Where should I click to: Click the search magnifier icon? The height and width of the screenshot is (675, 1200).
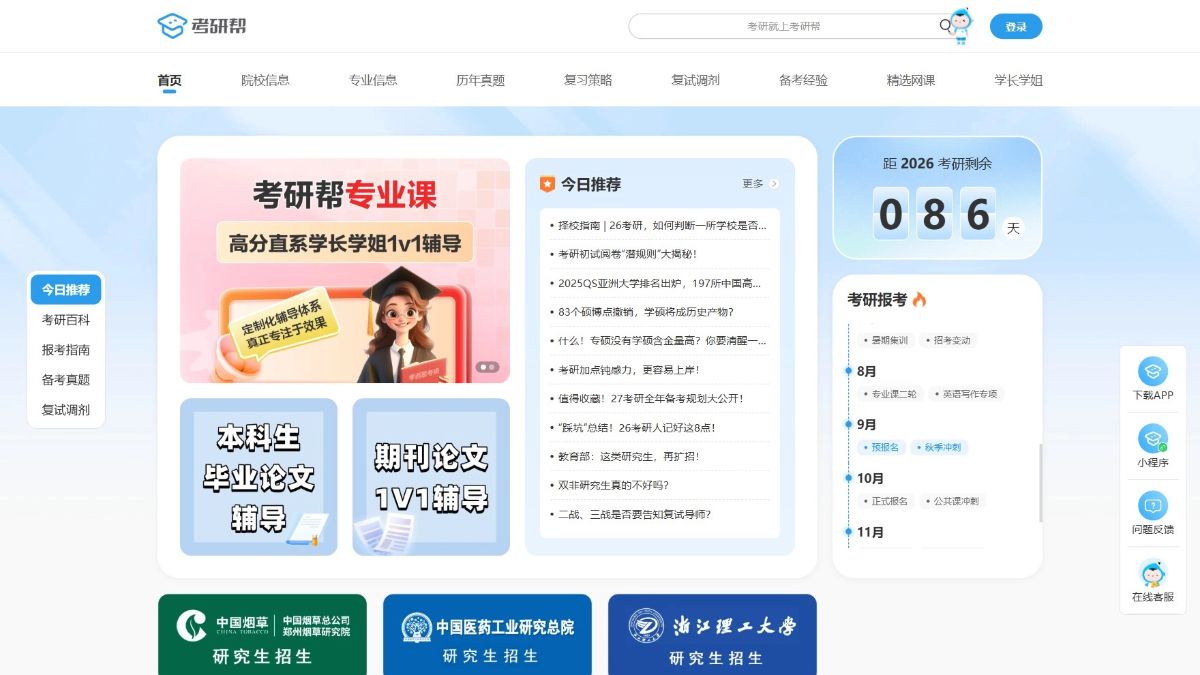click(x=945, y=26)
